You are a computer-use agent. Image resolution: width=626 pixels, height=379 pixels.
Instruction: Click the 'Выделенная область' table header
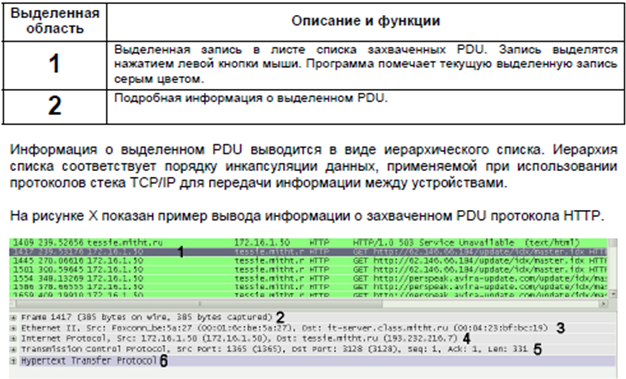pyautogui.click(x=55, y=21)
